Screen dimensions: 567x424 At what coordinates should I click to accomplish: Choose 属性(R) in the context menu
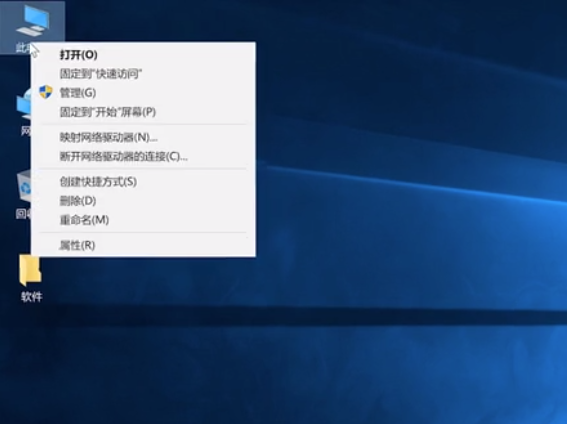[144, 245]
